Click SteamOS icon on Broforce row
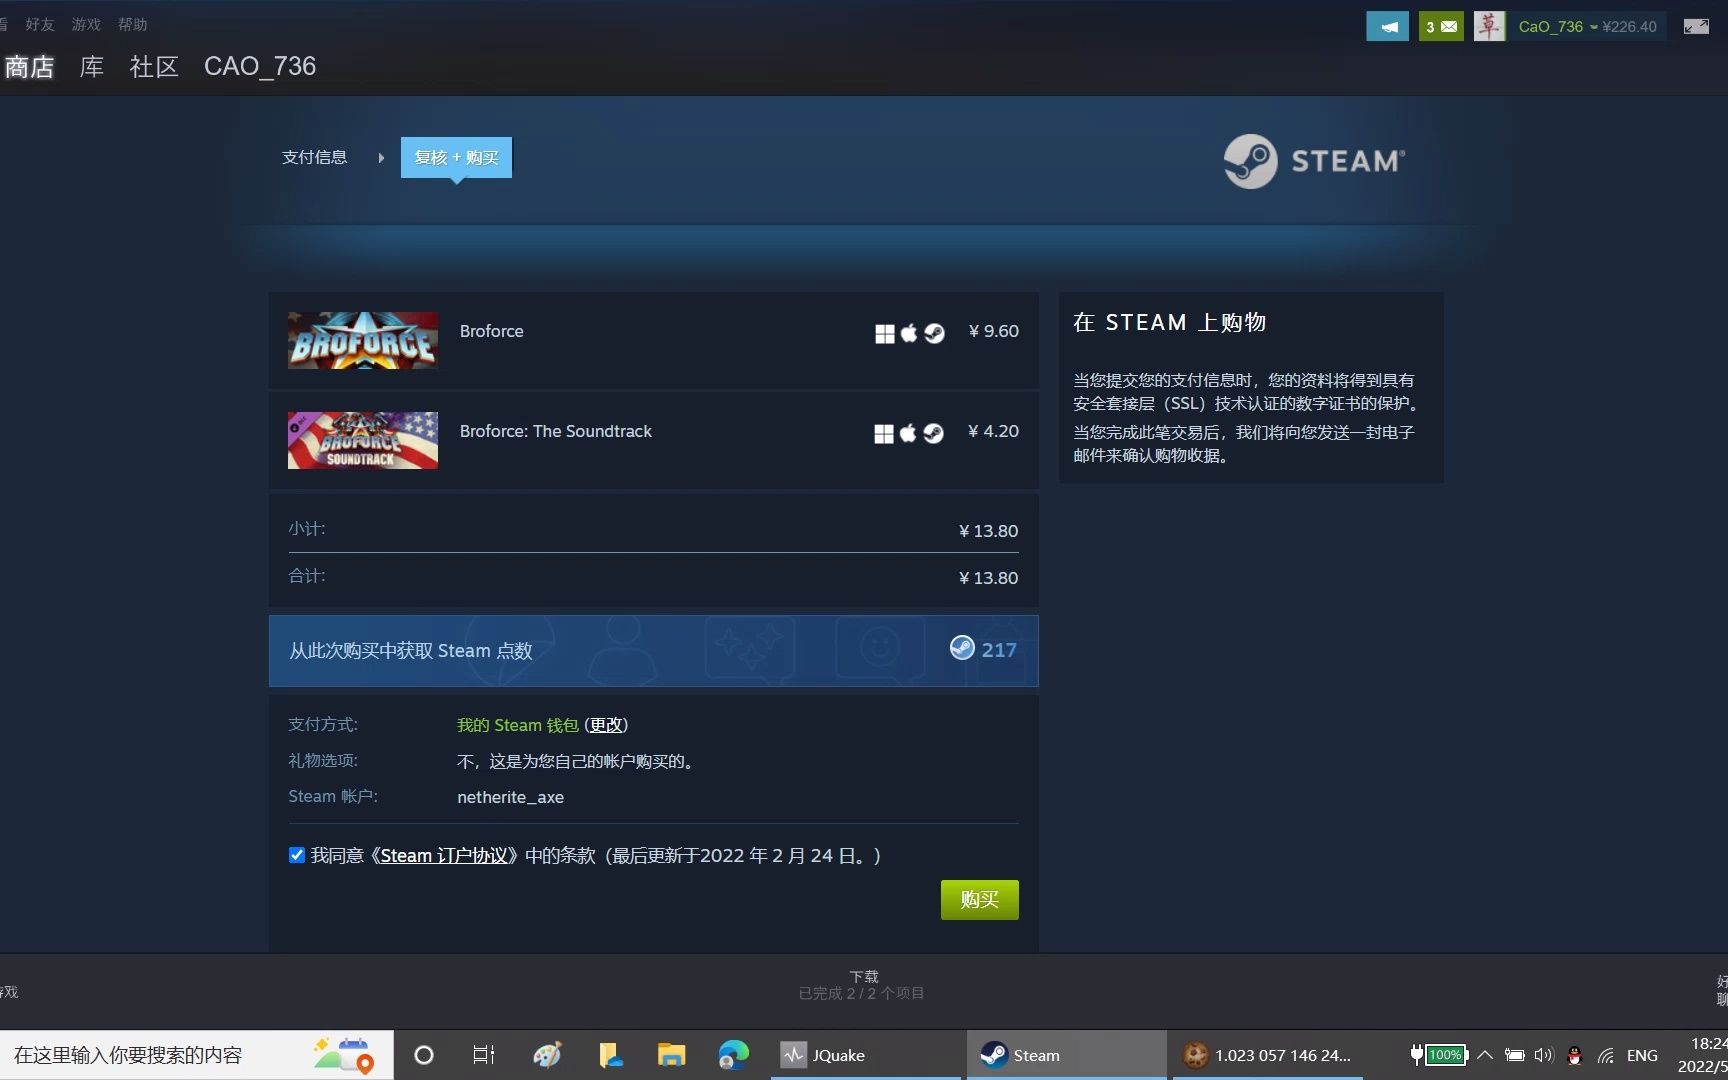Viewport: 1728px width, 1080px height. click(x=934, y=333)
